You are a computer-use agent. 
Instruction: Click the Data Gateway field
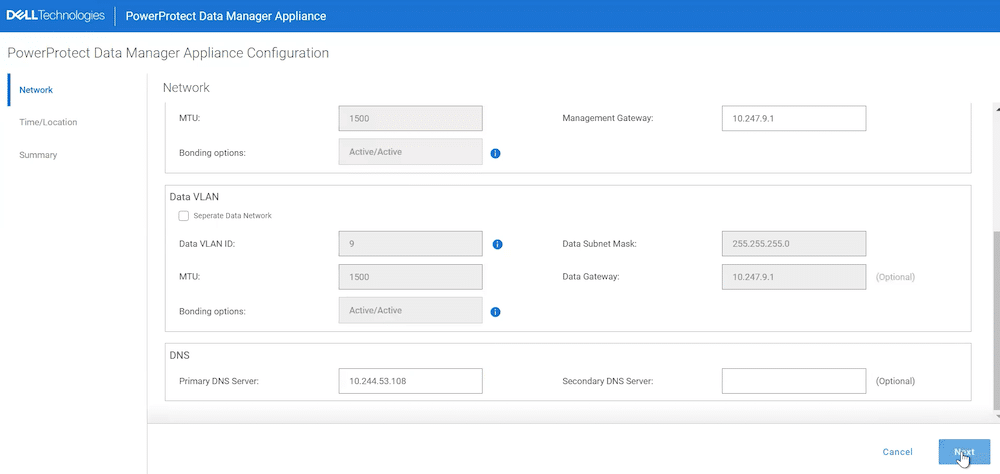(794, 277)
